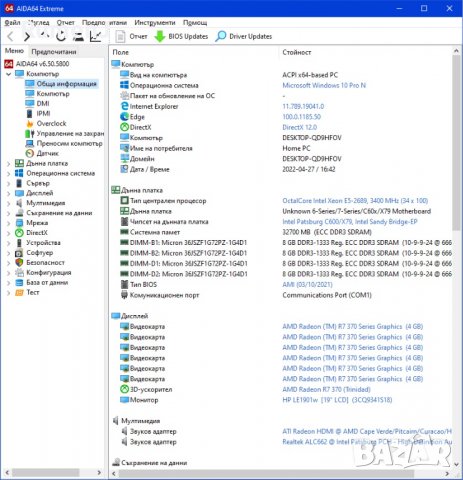
Task: Go forward with the right arrow toolbar icon
Action: tap(27, 36)
